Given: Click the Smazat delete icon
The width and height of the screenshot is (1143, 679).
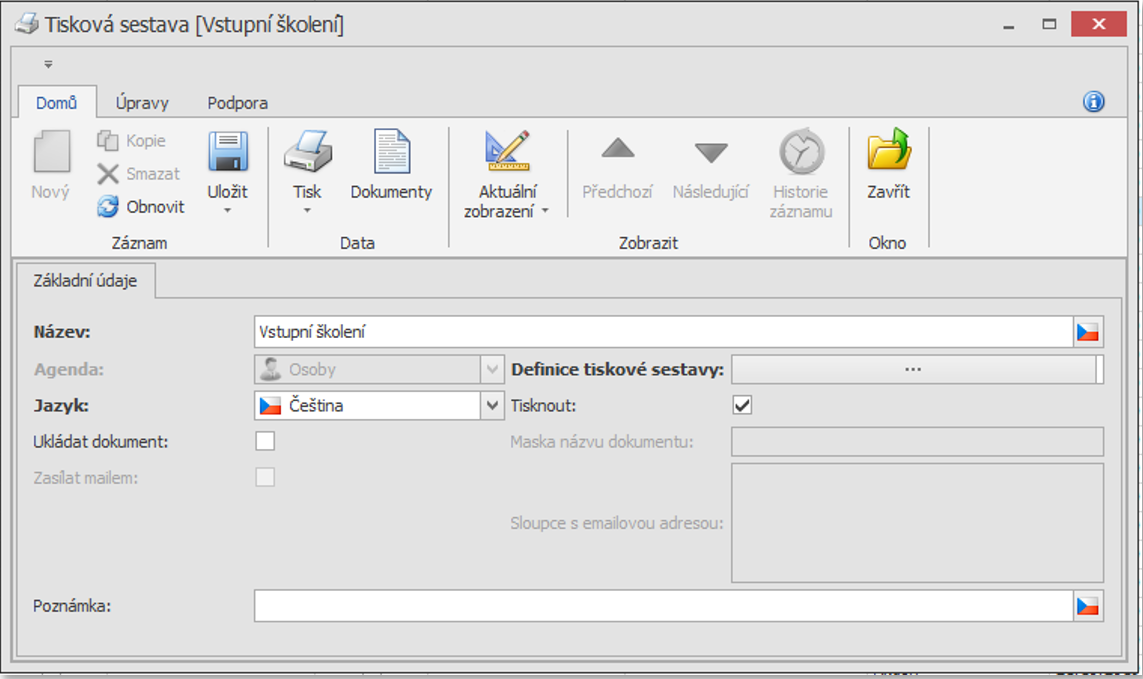Looking at the screenshot, I should [107, 174].
